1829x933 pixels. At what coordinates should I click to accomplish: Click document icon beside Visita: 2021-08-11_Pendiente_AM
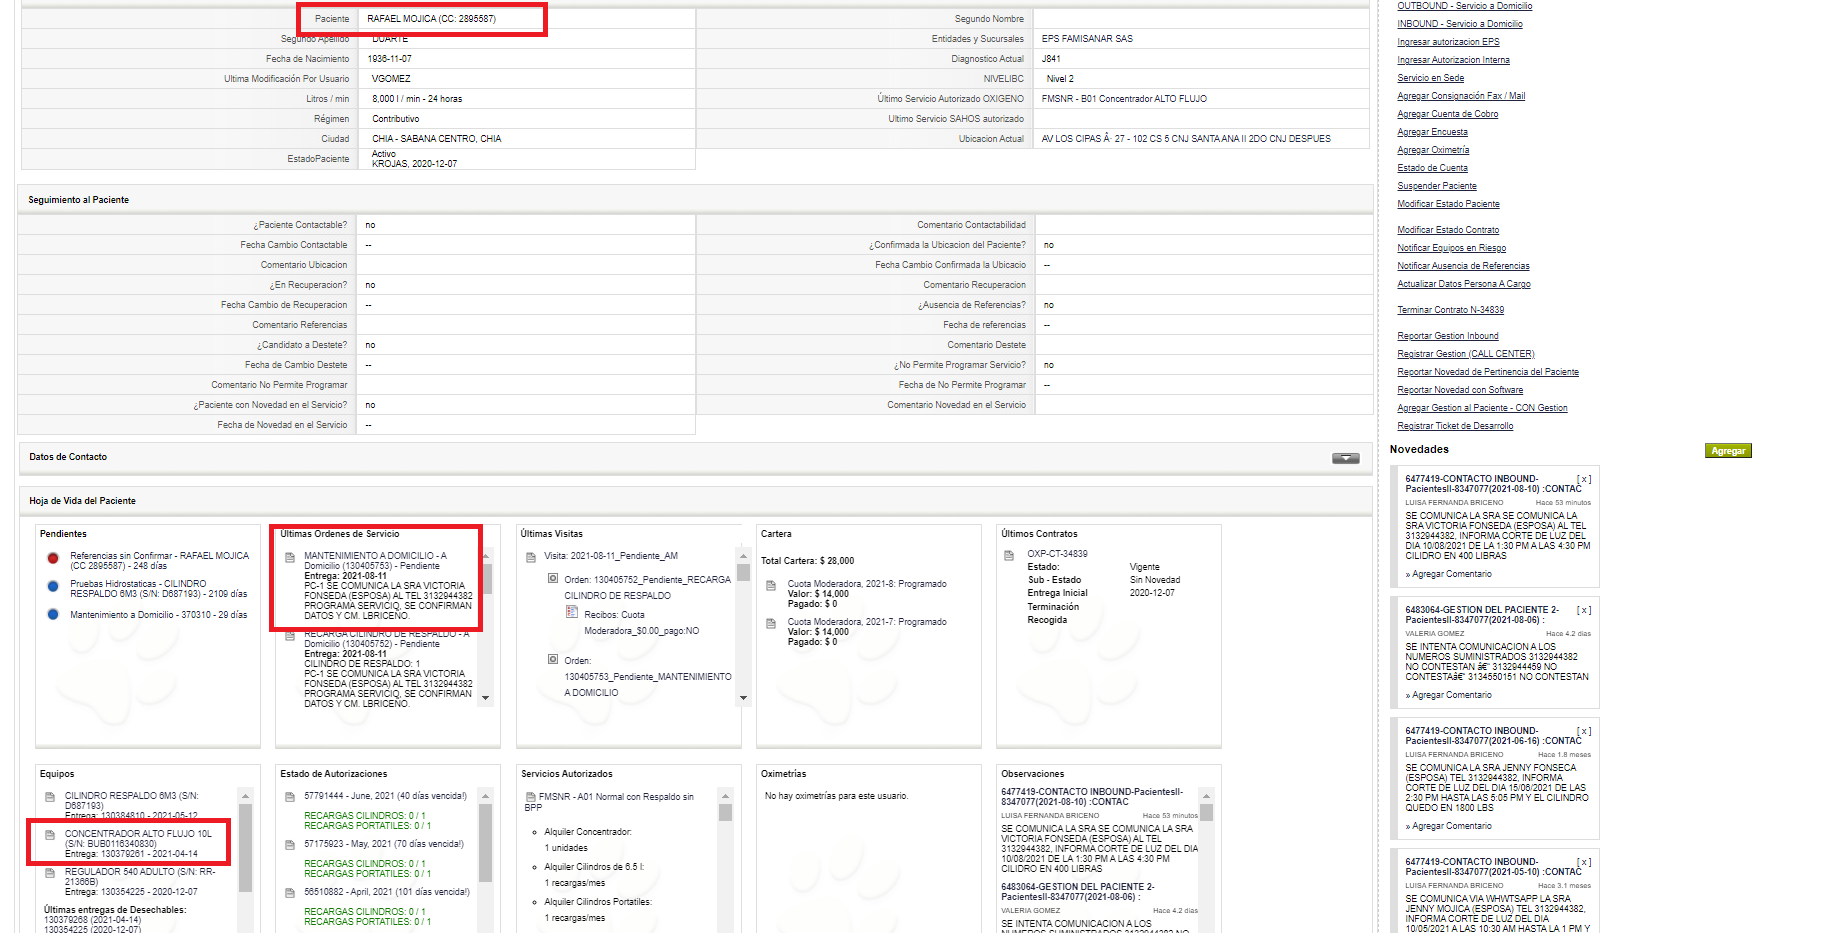[531, 557]
